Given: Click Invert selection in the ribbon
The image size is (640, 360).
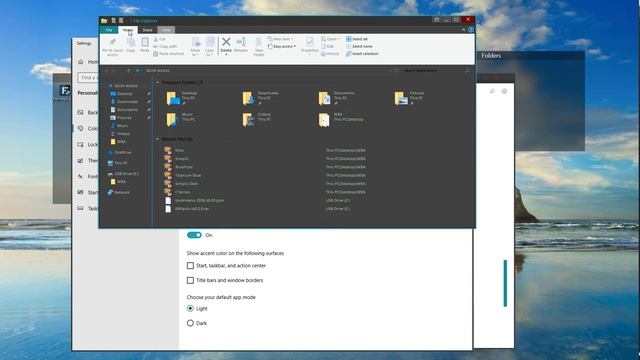Looking at the screenshot, I should [362, 53].
